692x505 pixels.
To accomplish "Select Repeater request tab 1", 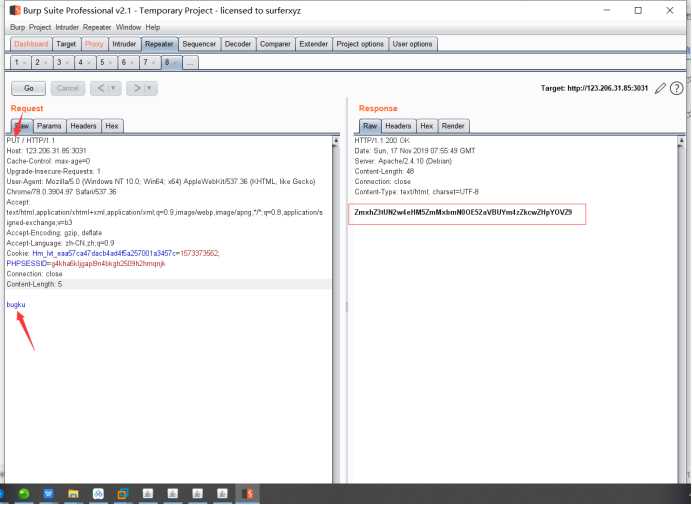I will [20, 63].
